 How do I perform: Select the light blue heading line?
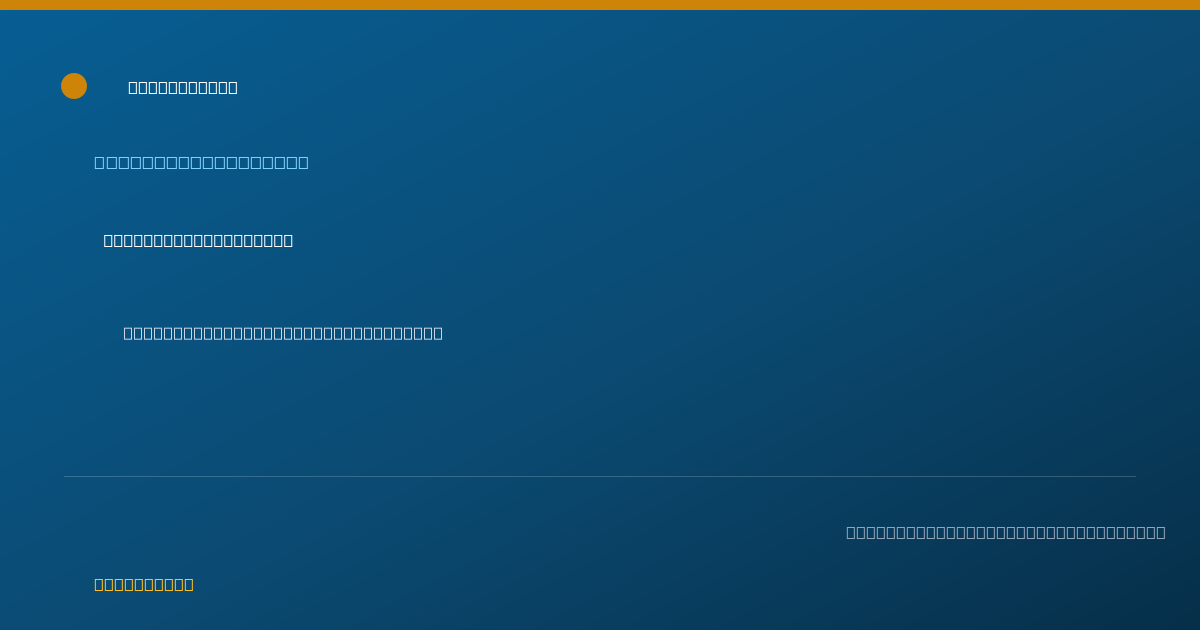click(201, 162)
